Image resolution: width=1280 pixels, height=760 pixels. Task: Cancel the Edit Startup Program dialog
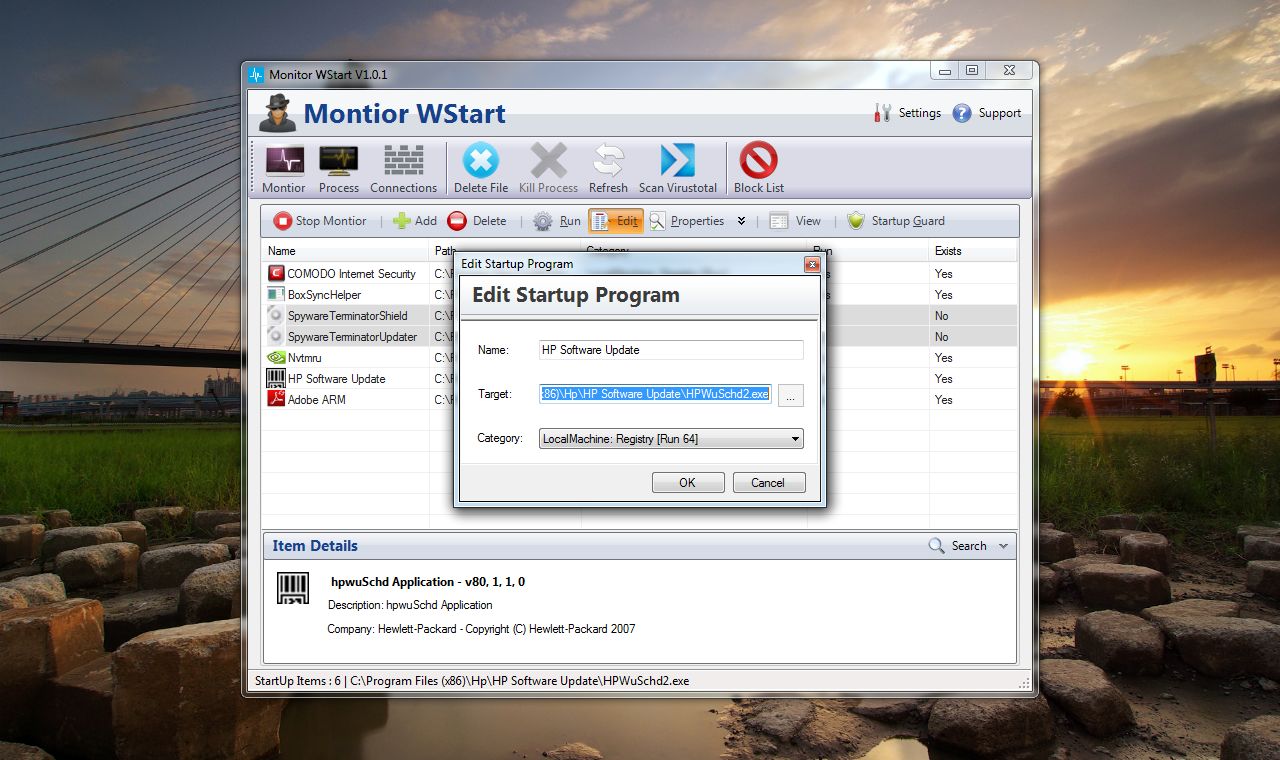click(768, 483)
